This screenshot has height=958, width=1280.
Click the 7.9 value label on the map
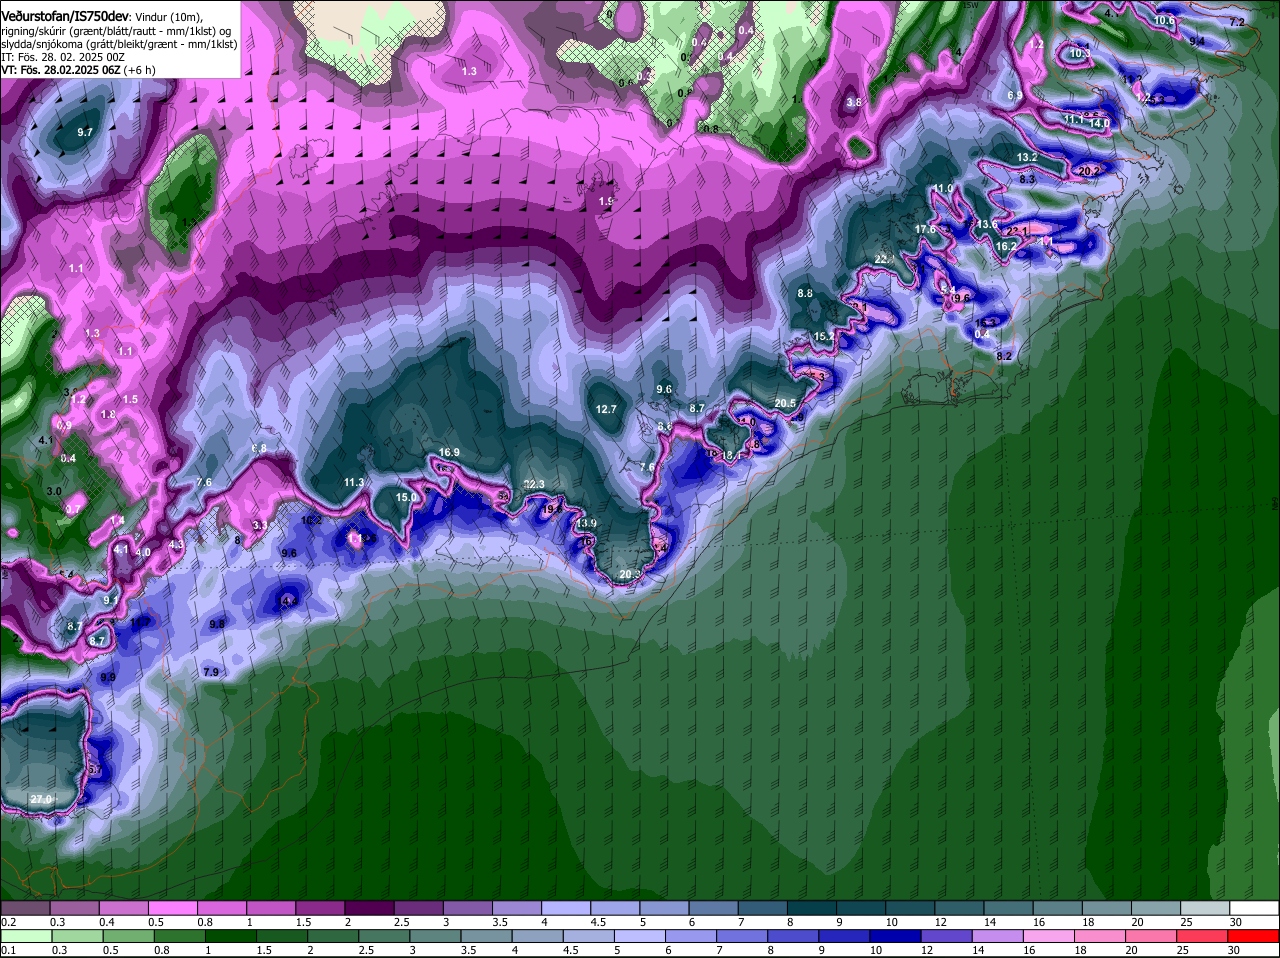click(x=211, y=672)
